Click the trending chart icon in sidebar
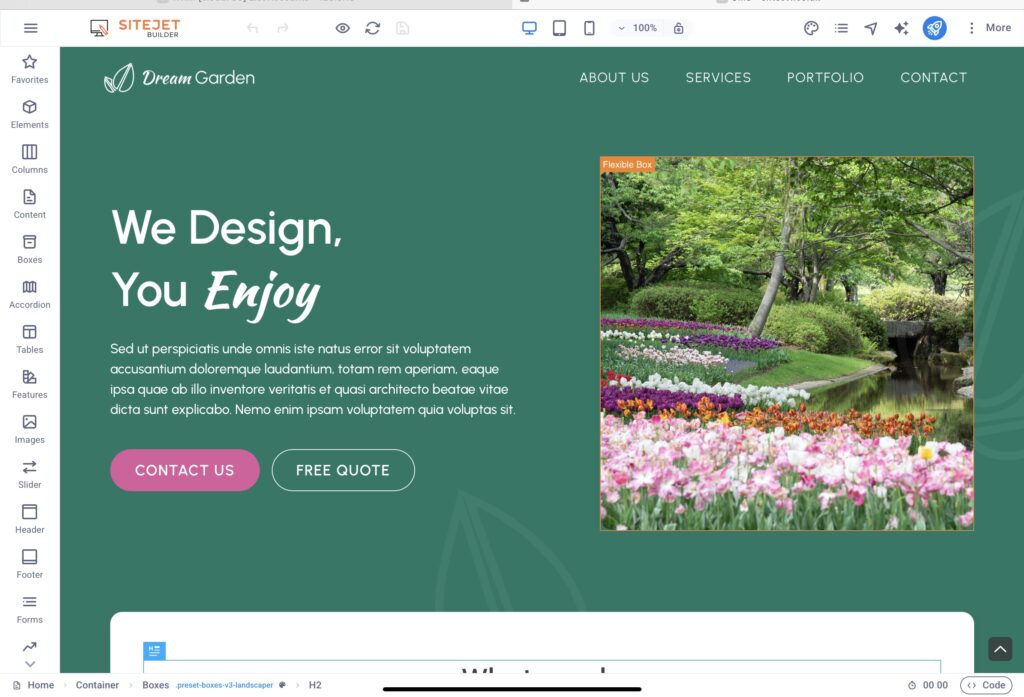This screenshot has width=1024, height=697. coord(29,647)
